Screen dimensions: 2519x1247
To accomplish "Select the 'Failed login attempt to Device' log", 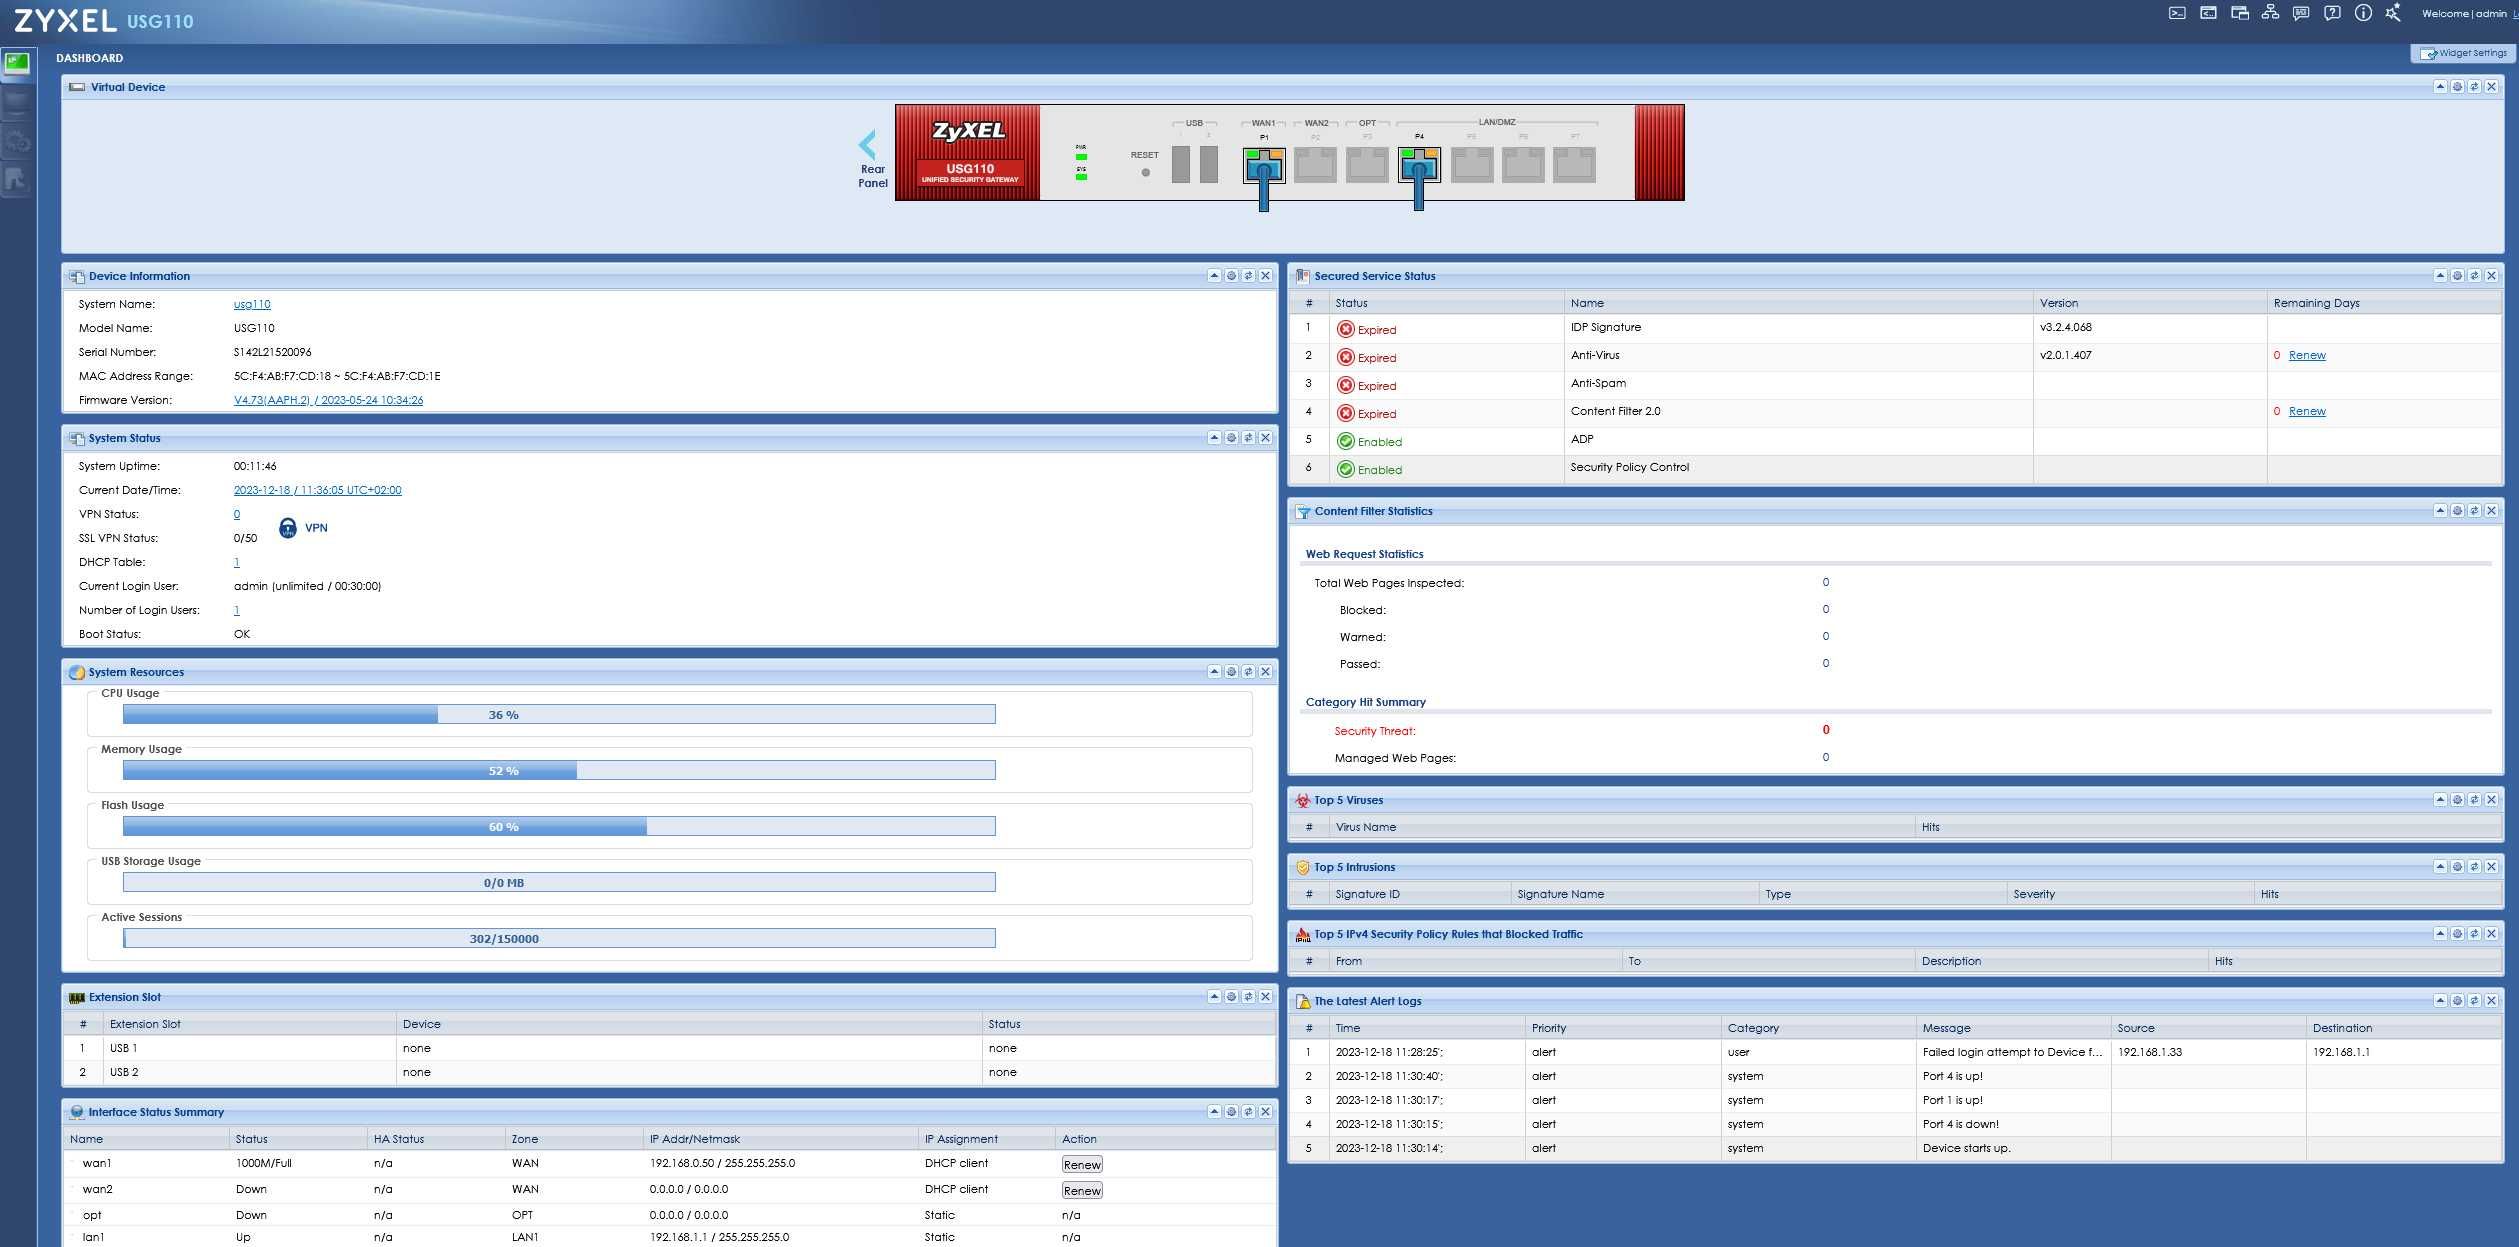I will pyautogui.click(x=2012, y=1052).
